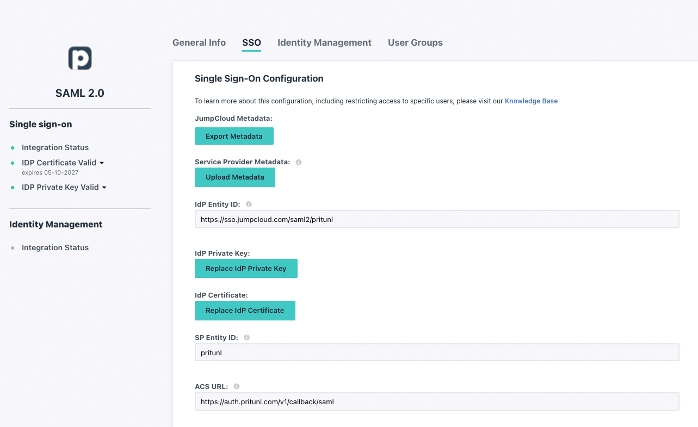
Task: Click the Pritunl application logo
Action: pos(79,58)
